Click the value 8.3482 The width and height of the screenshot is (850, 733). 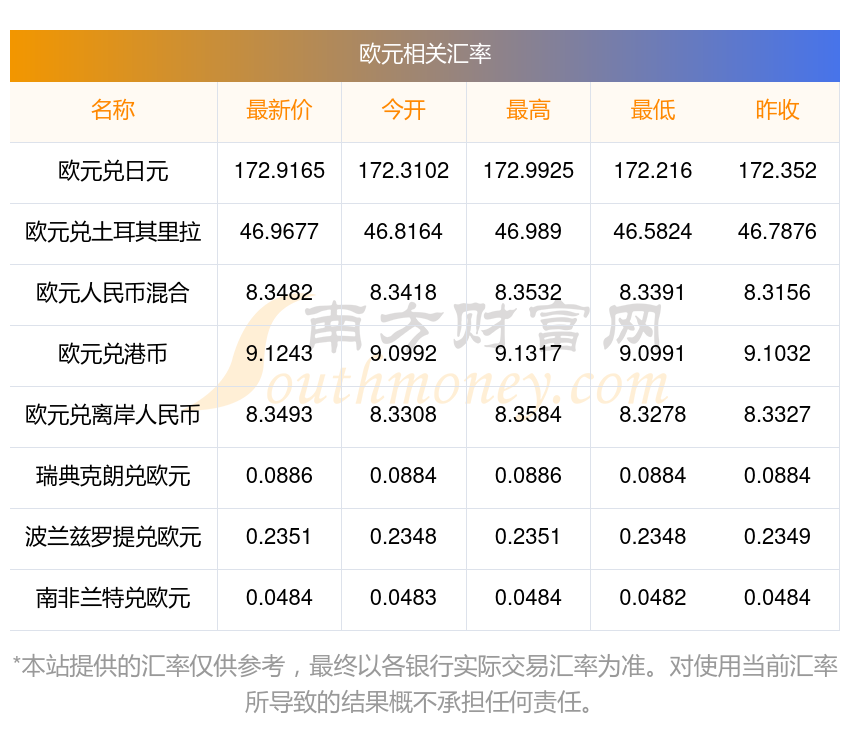click(279, 293)
